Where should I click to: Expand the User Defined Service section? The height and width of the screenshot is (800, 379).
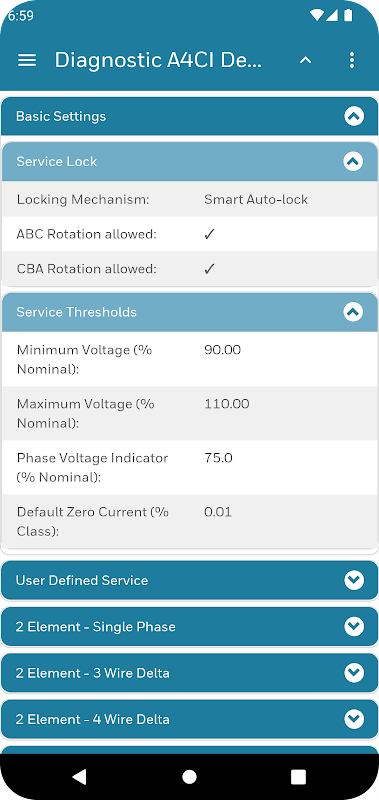coord(189,580)
